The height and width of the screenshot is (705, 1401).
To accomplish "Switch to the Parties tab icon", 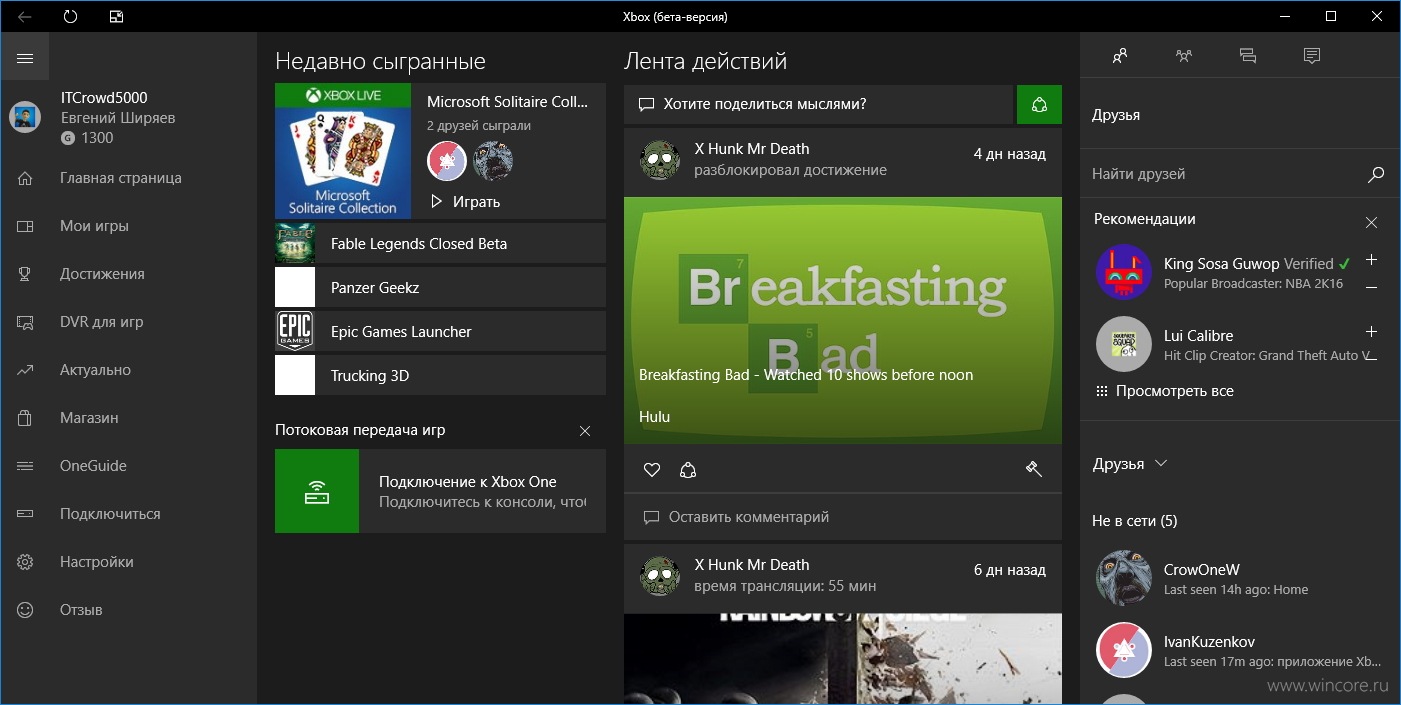I will [x=1184, y=56].
